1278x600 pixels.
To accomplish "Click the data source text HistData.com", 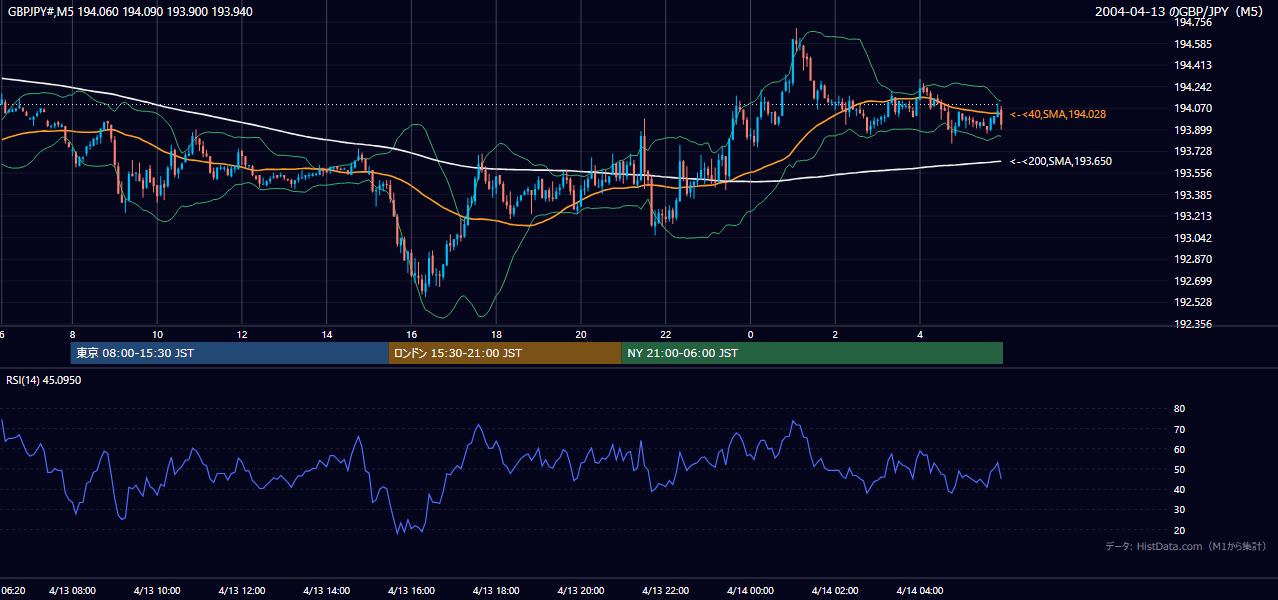I will 1170,546.
